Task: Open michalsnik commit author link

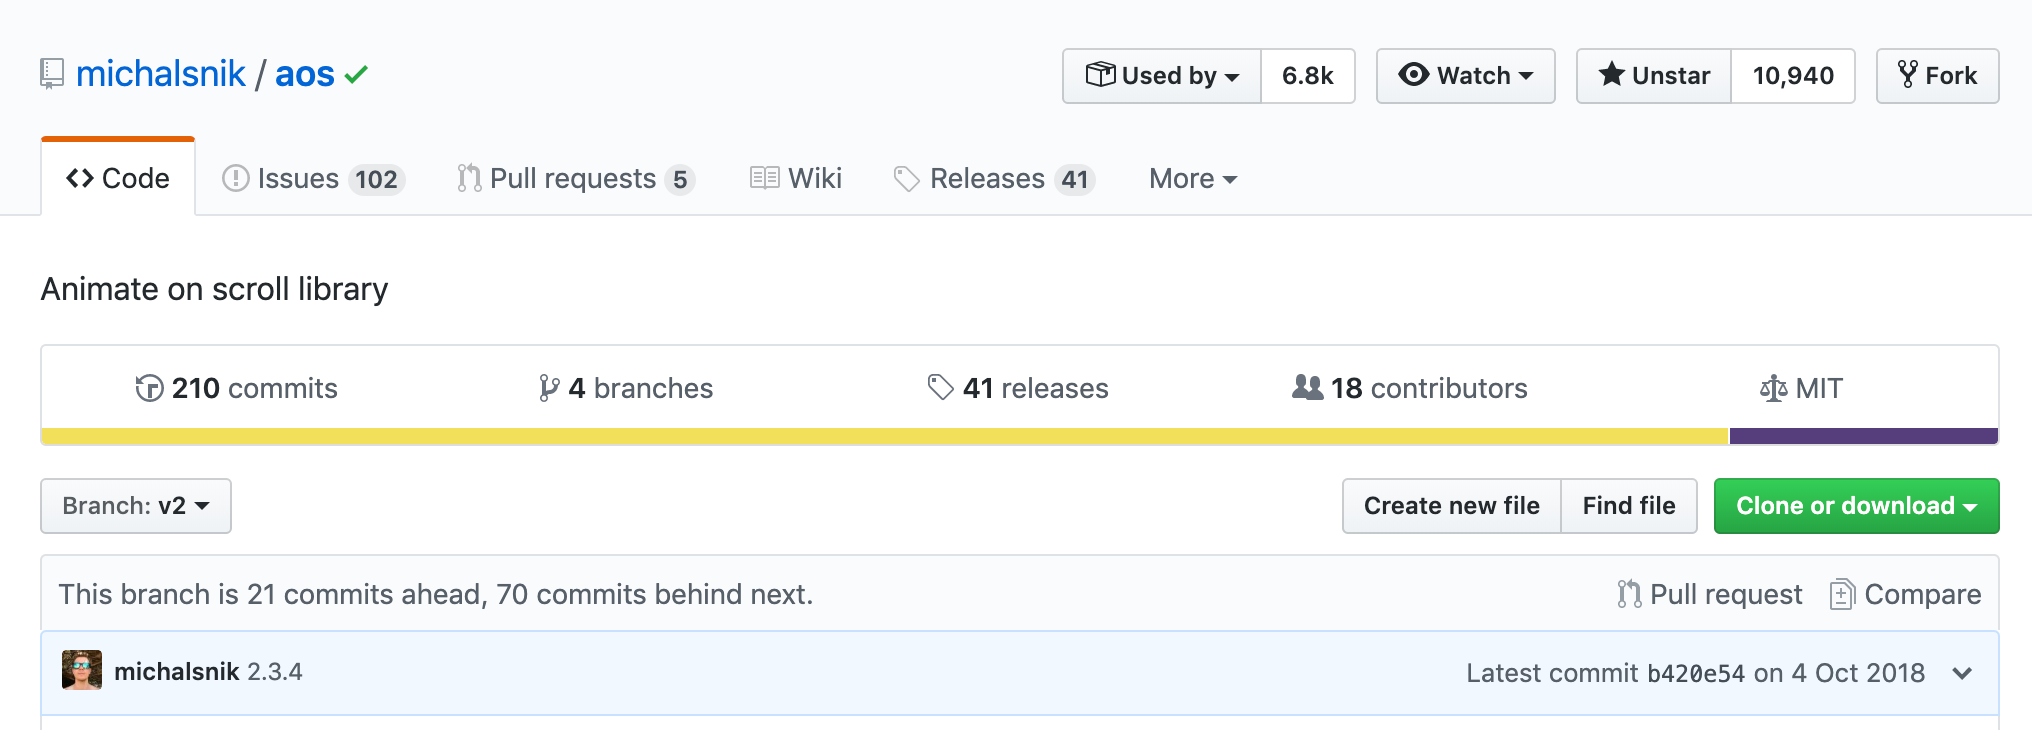Action: pyautogui.click(x=177, y=671)
